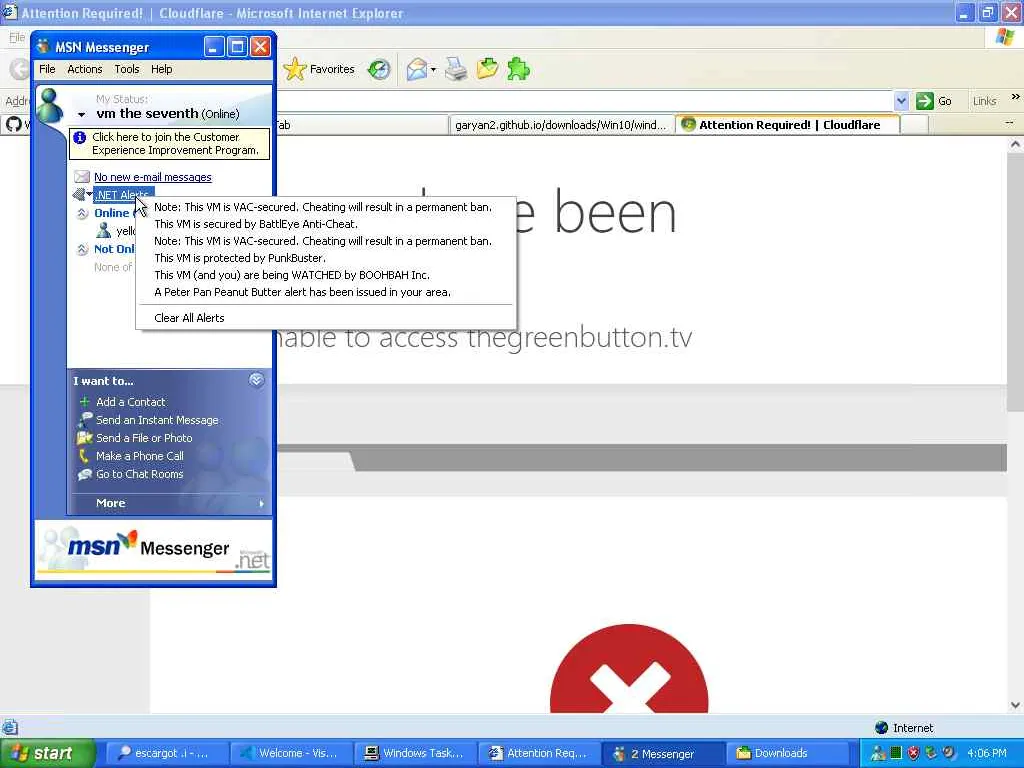
Task: Open the Help menu in MSN Messenger
Action: tap(161, 69)
